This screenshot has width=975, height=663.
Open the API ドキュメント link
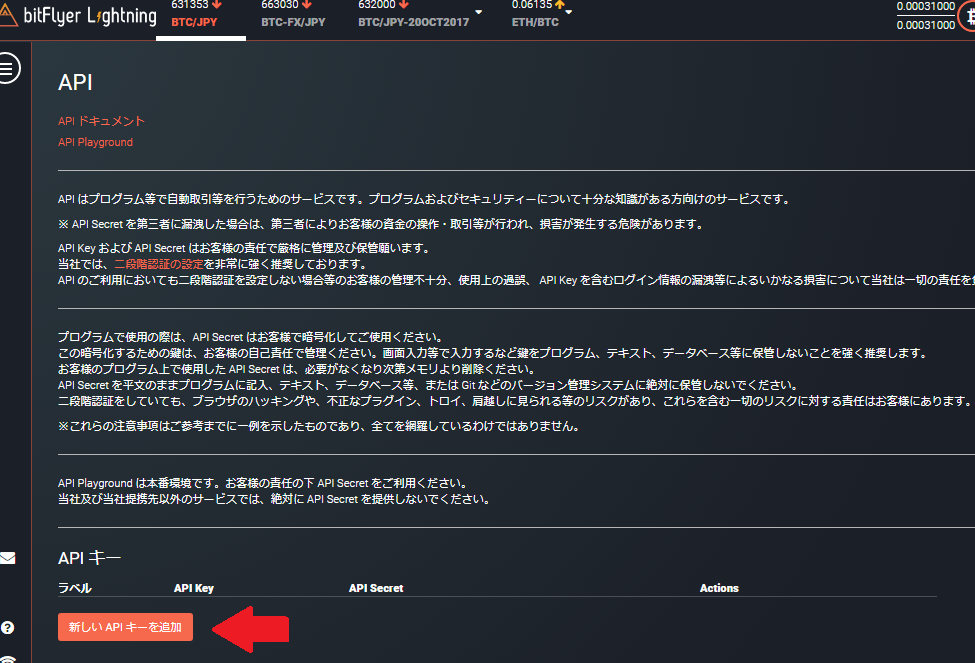(x=101, y=121)
